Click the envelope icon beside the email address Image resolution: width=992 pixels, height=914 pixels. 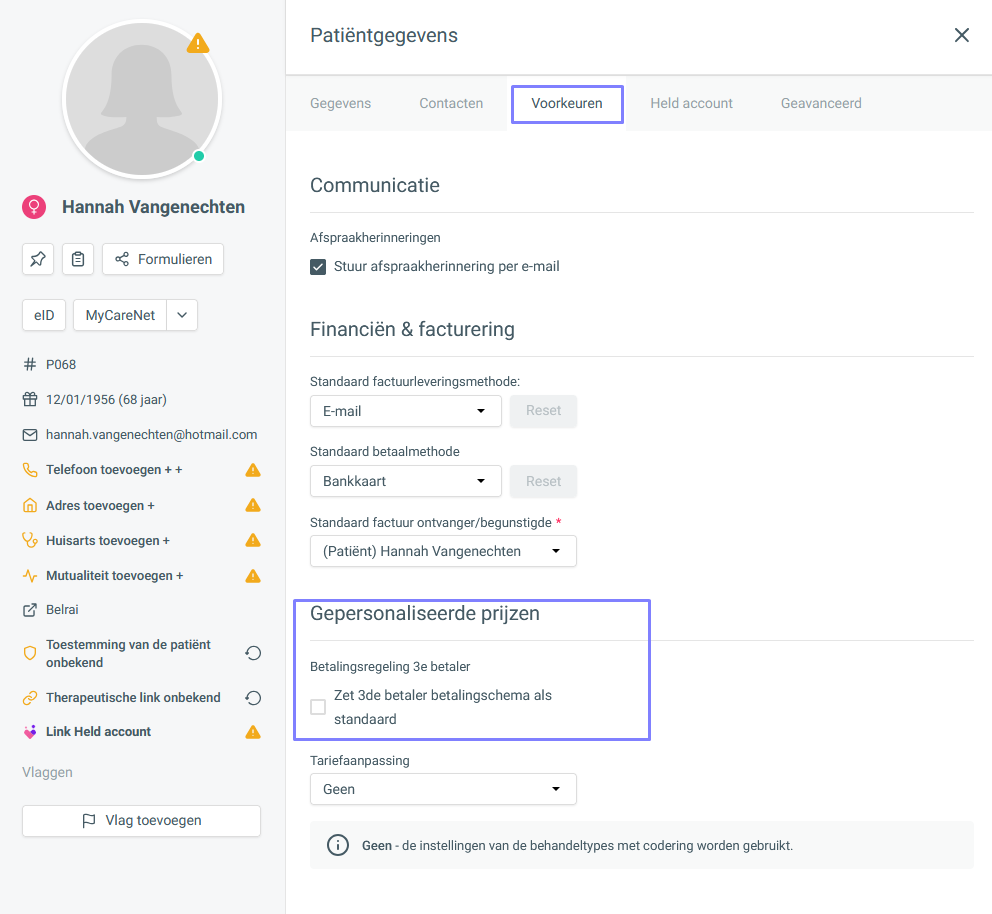click(30, 435)
